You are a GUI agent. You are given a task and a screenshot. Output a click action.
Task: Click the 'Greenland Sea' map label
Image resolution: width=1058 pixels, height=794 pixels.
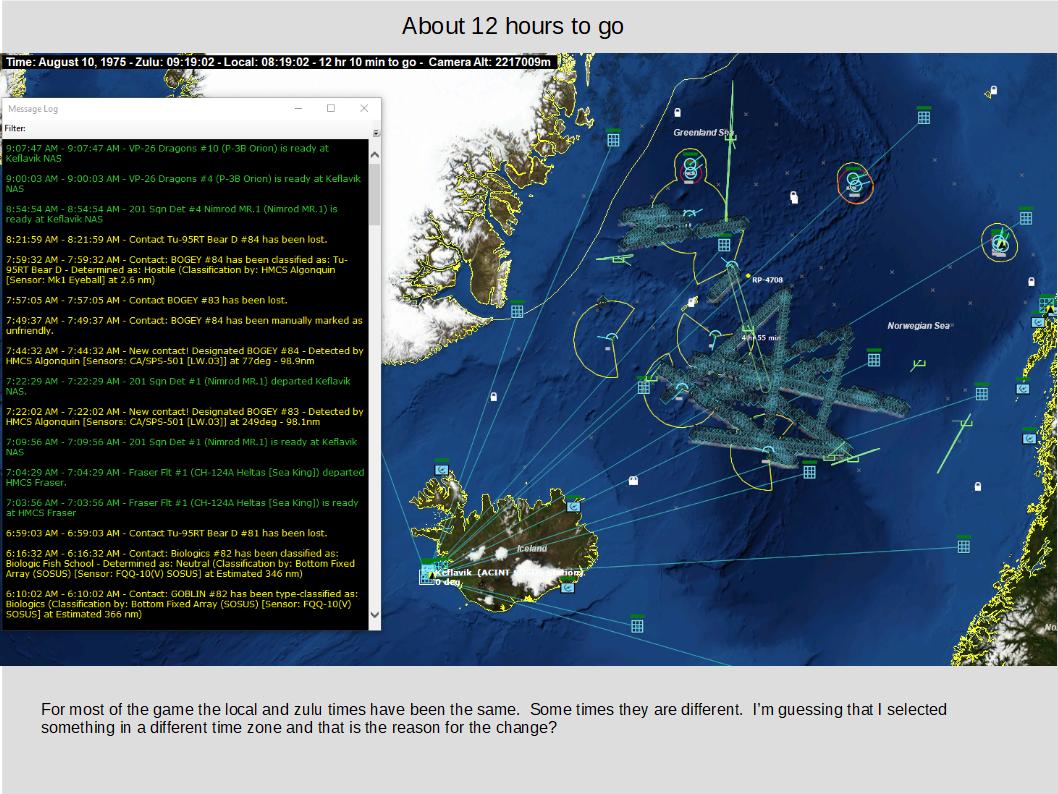pyautogui.click(x=703, y=132)
